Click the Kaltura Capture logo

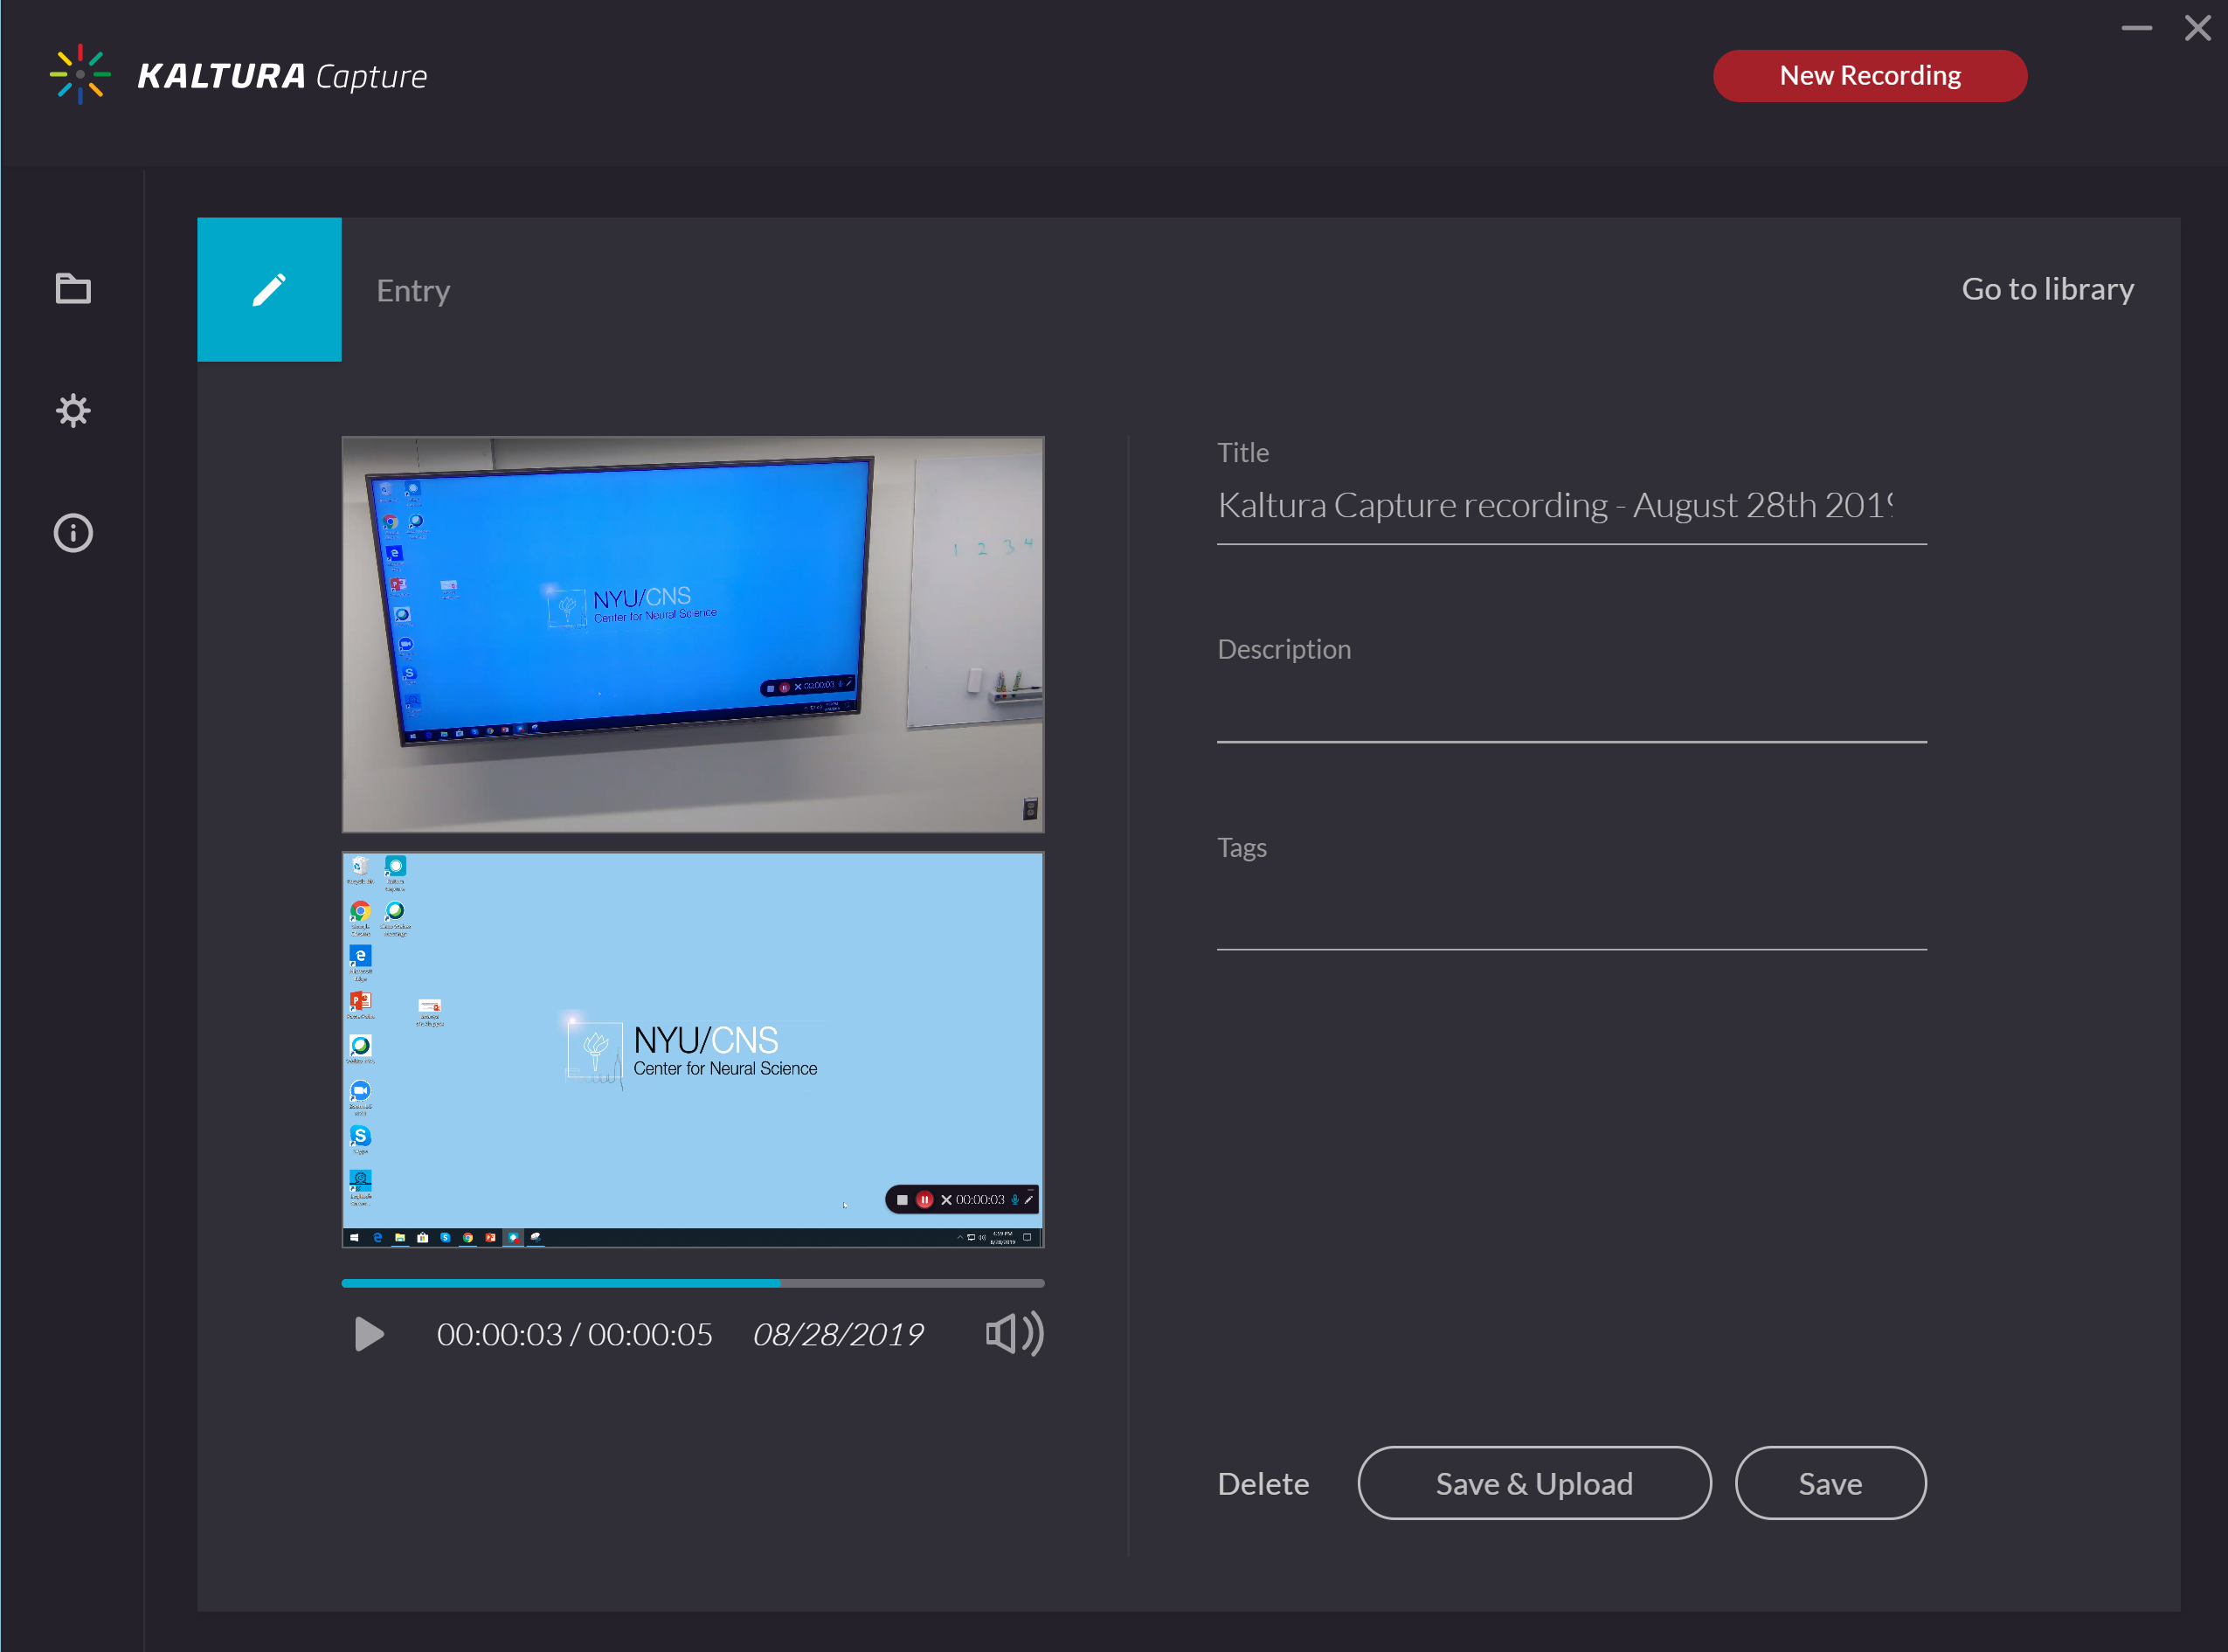pyautogui.click(x=238, y=76)
